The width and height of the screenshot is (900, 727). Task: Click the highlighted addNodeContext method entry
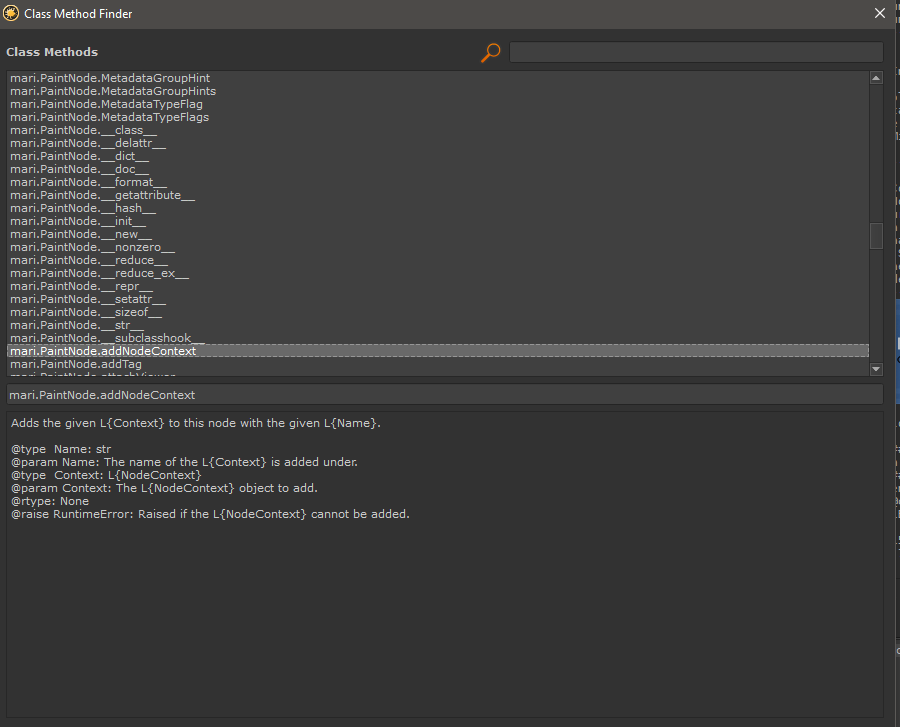click(102, 351)
